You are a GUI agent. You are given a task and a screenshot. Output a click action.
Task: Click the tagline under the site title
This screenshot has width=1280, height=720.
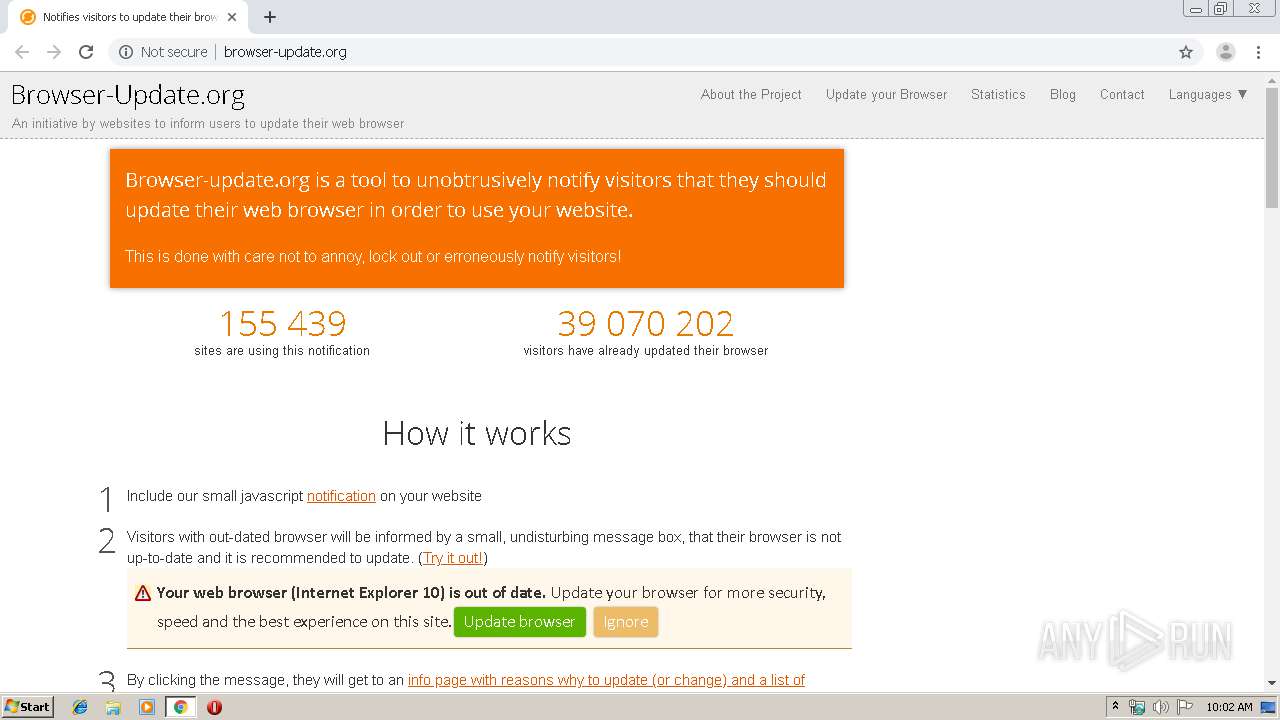click(x=208, y=124)
